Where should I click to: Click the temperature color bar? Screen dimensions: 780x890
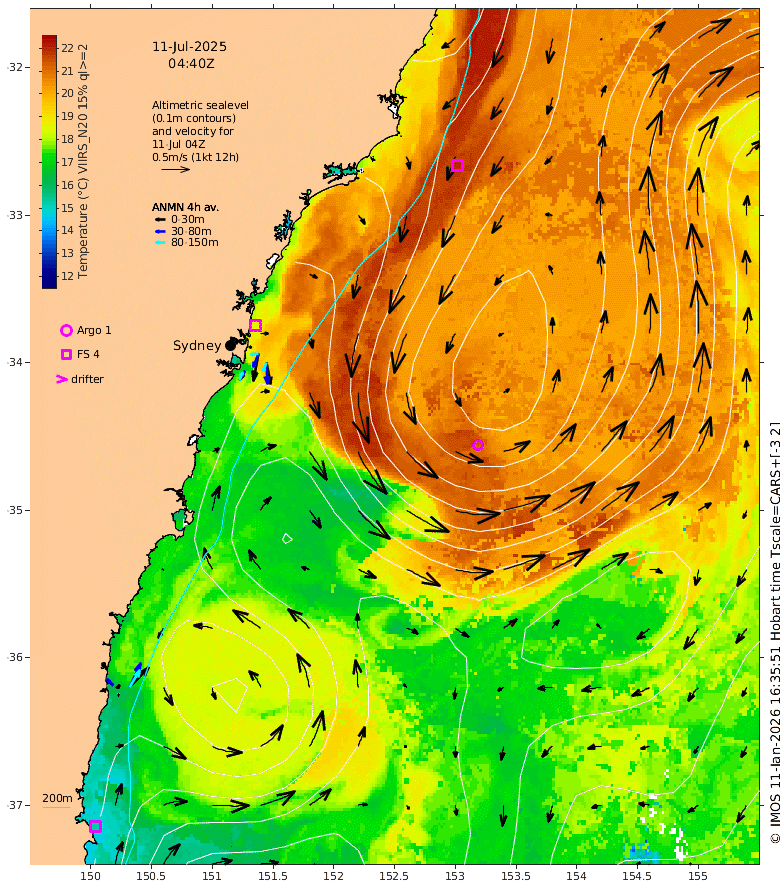click(x=49, y=162)
